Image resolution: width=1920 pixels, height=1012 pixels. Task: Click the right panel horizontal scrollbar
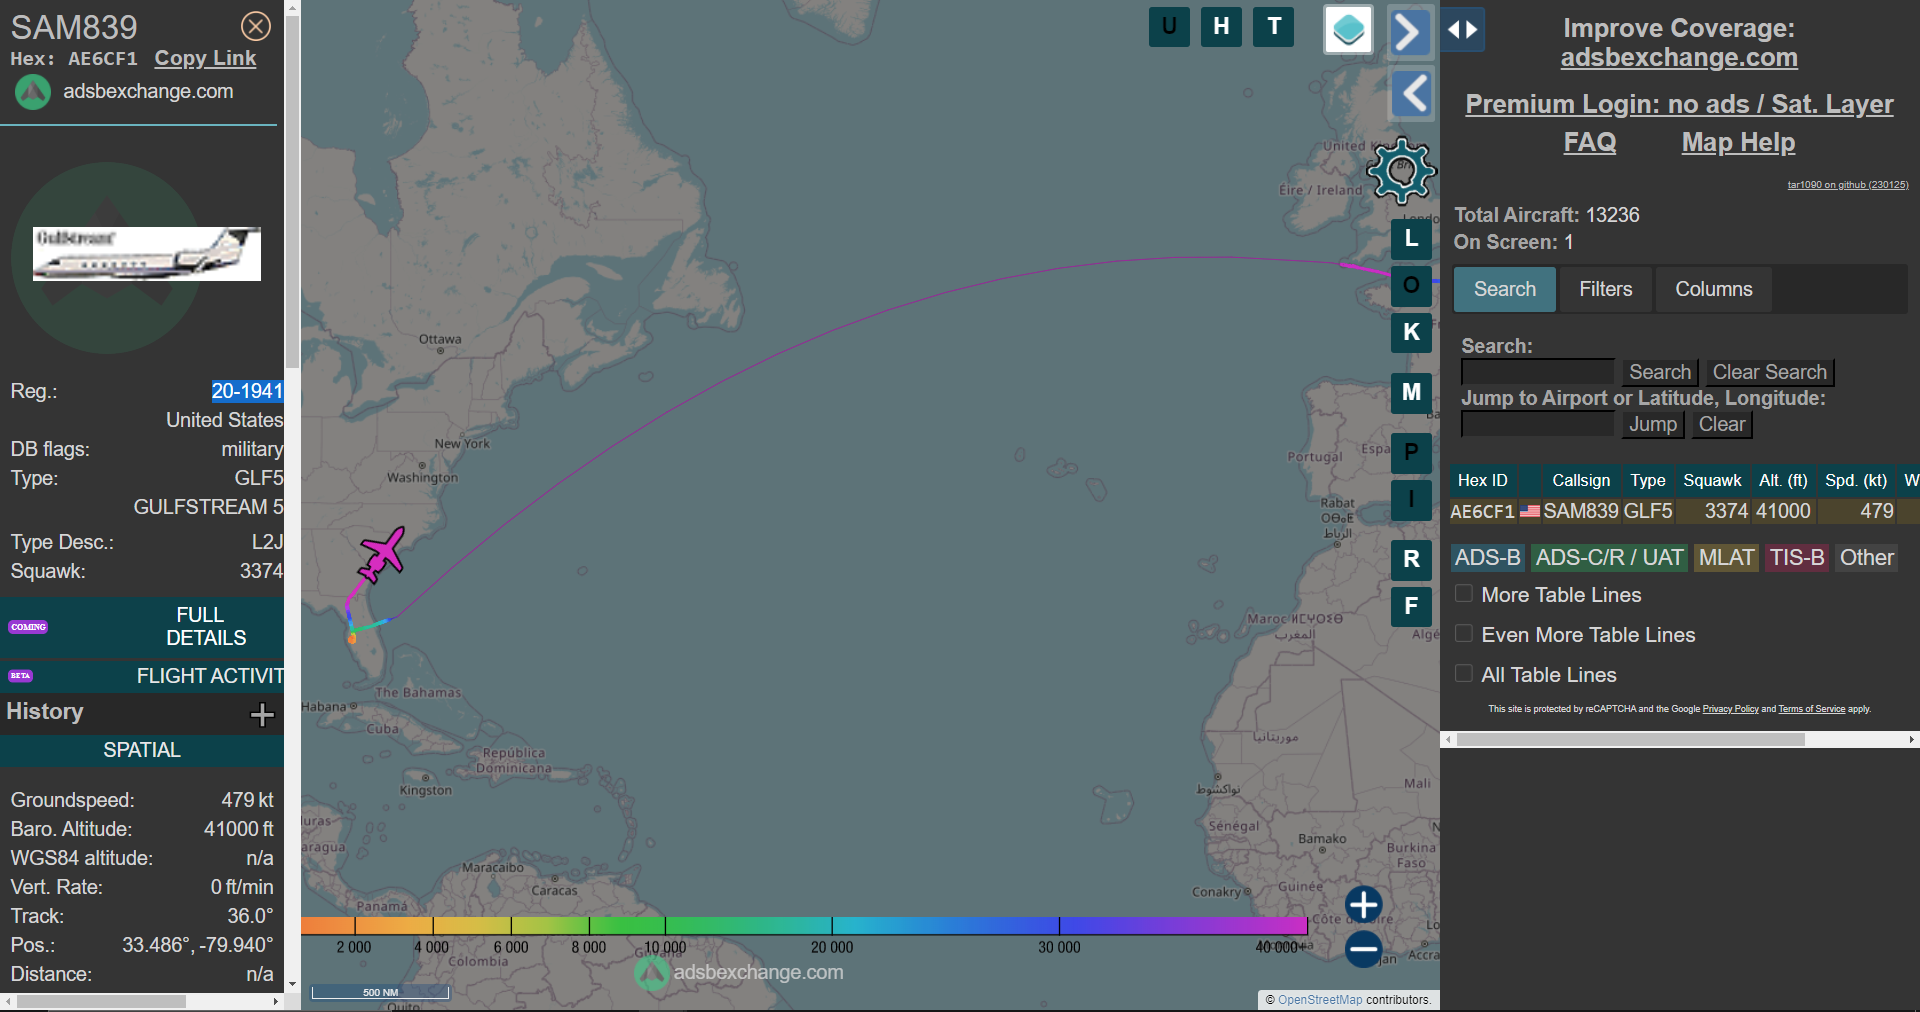[x=1630, y=740]
